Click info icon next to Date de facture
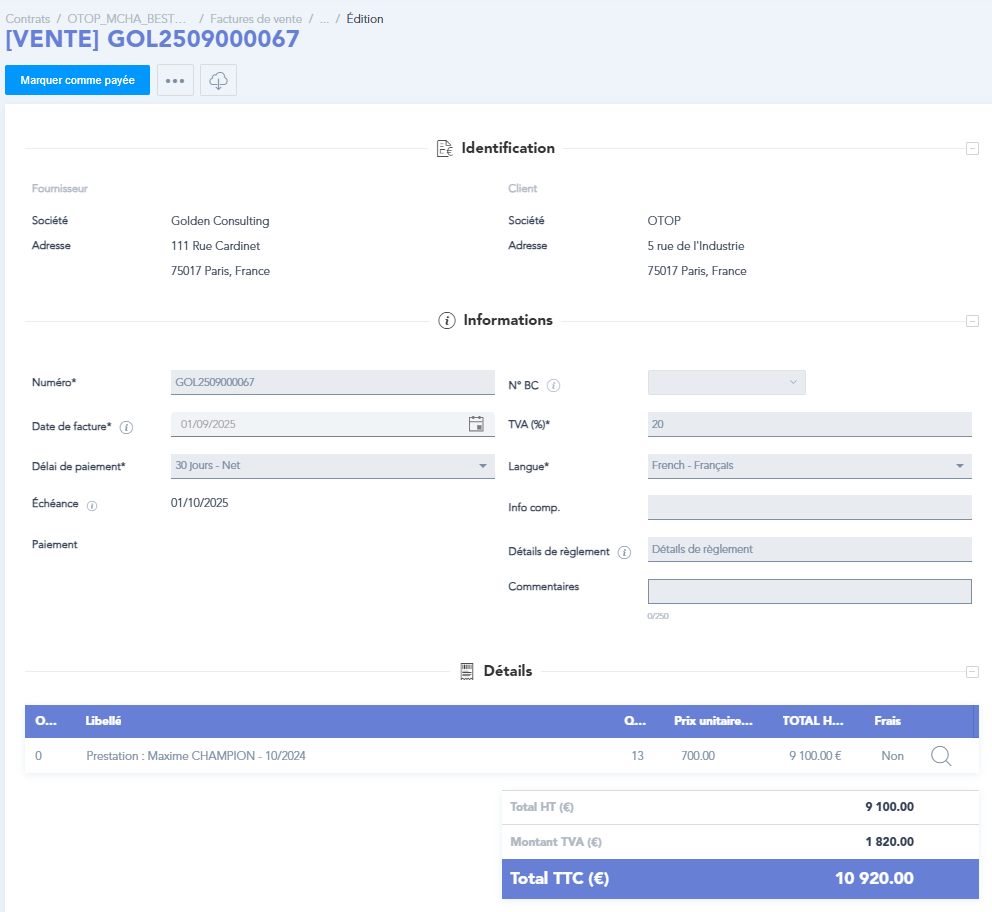The width and height of the screenshot is (992, 912). tap(126, 427)
